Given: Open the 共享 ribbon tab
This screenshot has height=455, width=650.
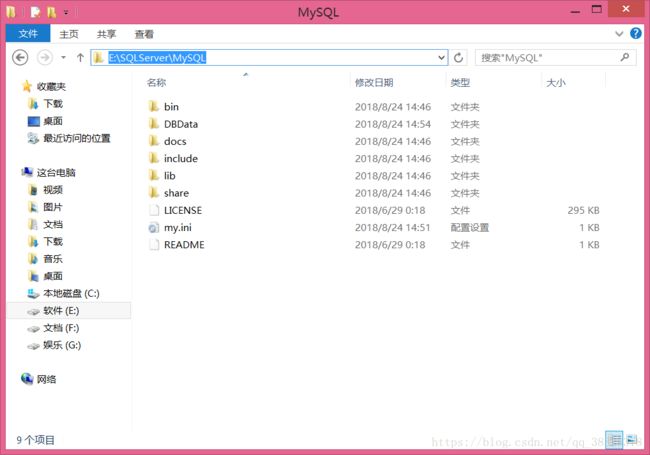Looking at the screenshot, I should pyautogui.click(x=106, y=34).
